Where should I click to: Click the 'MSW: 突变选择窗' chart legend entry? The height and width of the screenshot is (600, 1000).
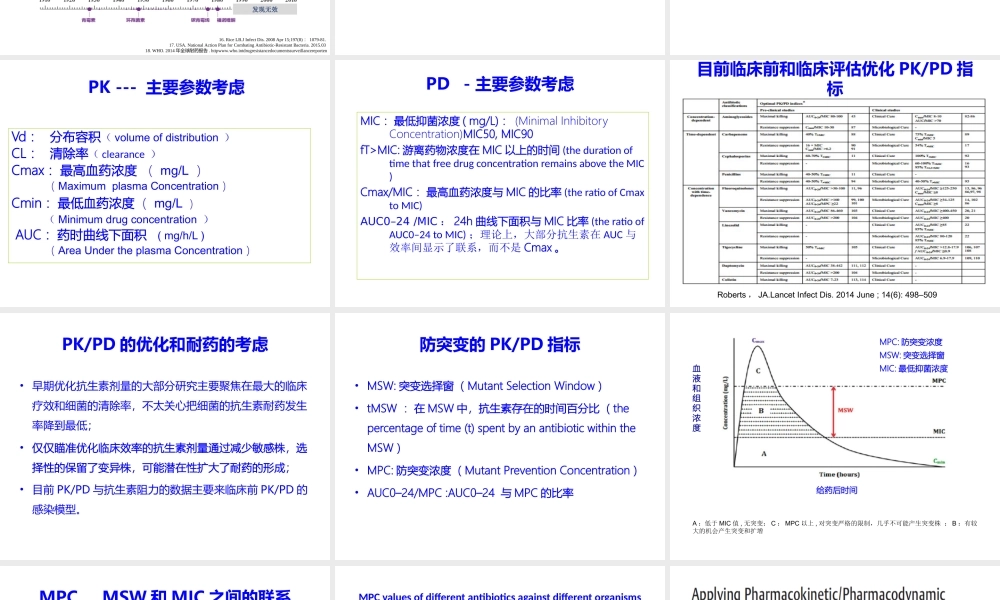pos(912,355)
